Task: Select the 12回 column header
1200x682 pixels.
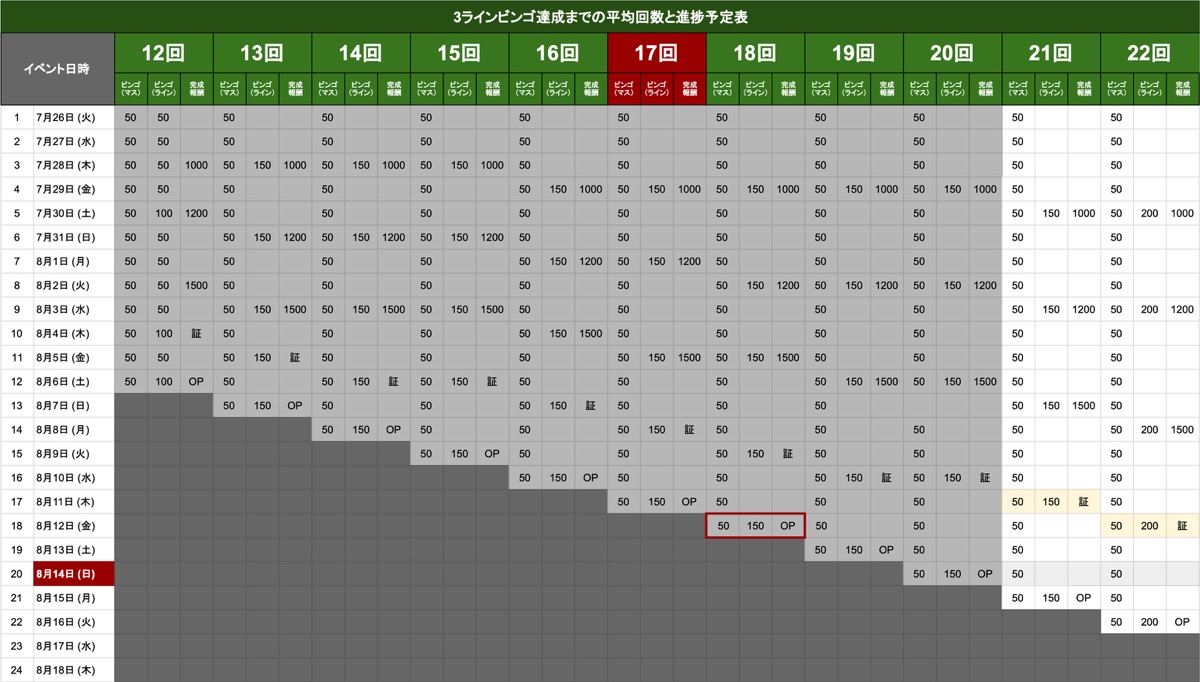Action: click(x=163, y=53)
